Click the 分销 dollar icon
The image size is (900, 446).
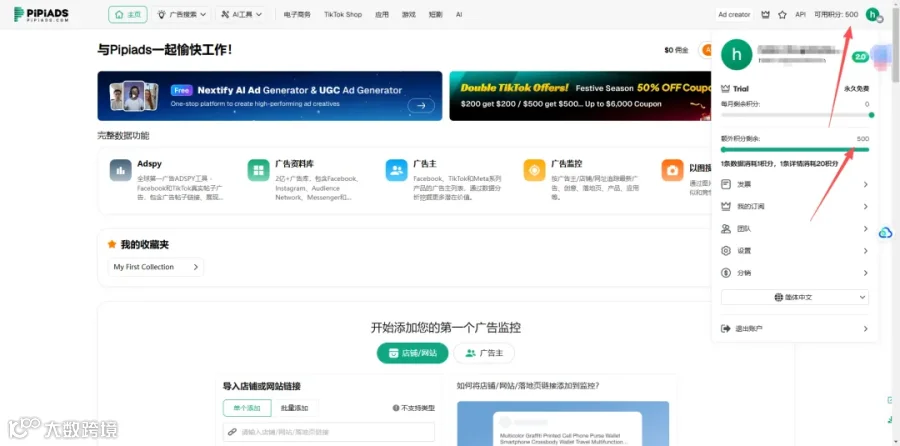pyautogui.click(x=726, y=273)
